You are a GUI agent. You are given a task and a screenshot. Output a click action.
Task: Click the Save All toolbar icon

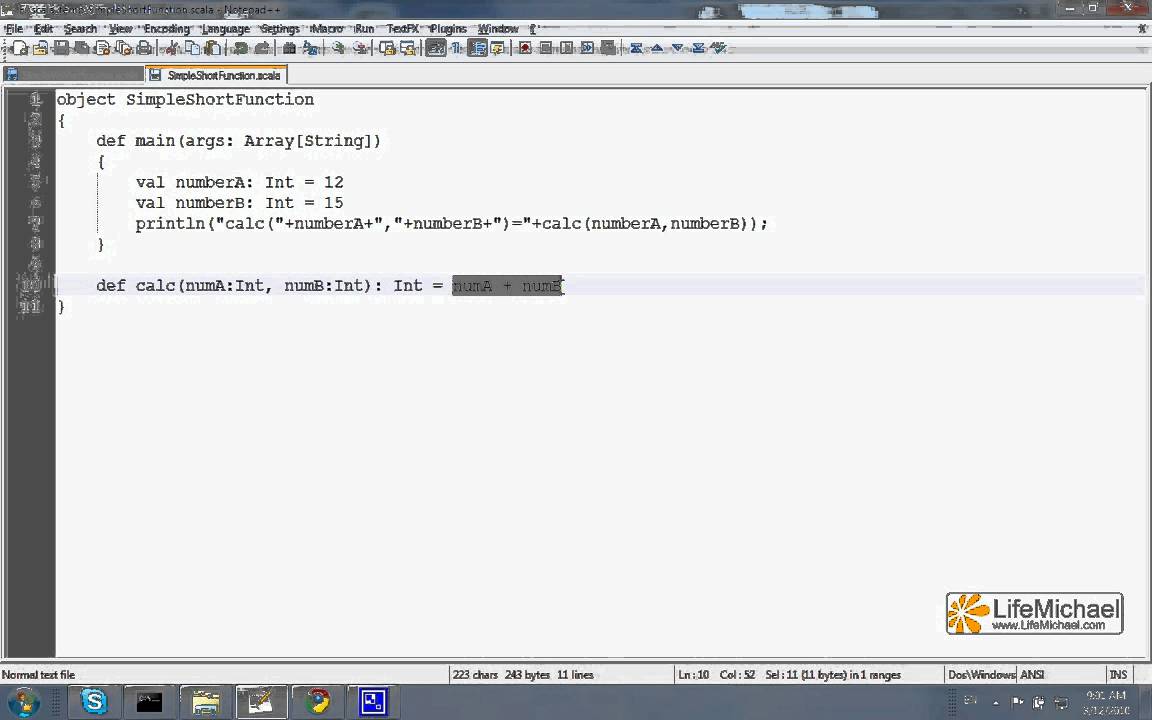(x=82, y=48)
